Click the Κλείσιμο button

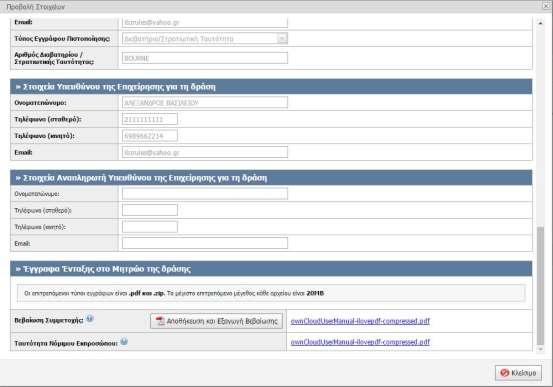point(518,373)
